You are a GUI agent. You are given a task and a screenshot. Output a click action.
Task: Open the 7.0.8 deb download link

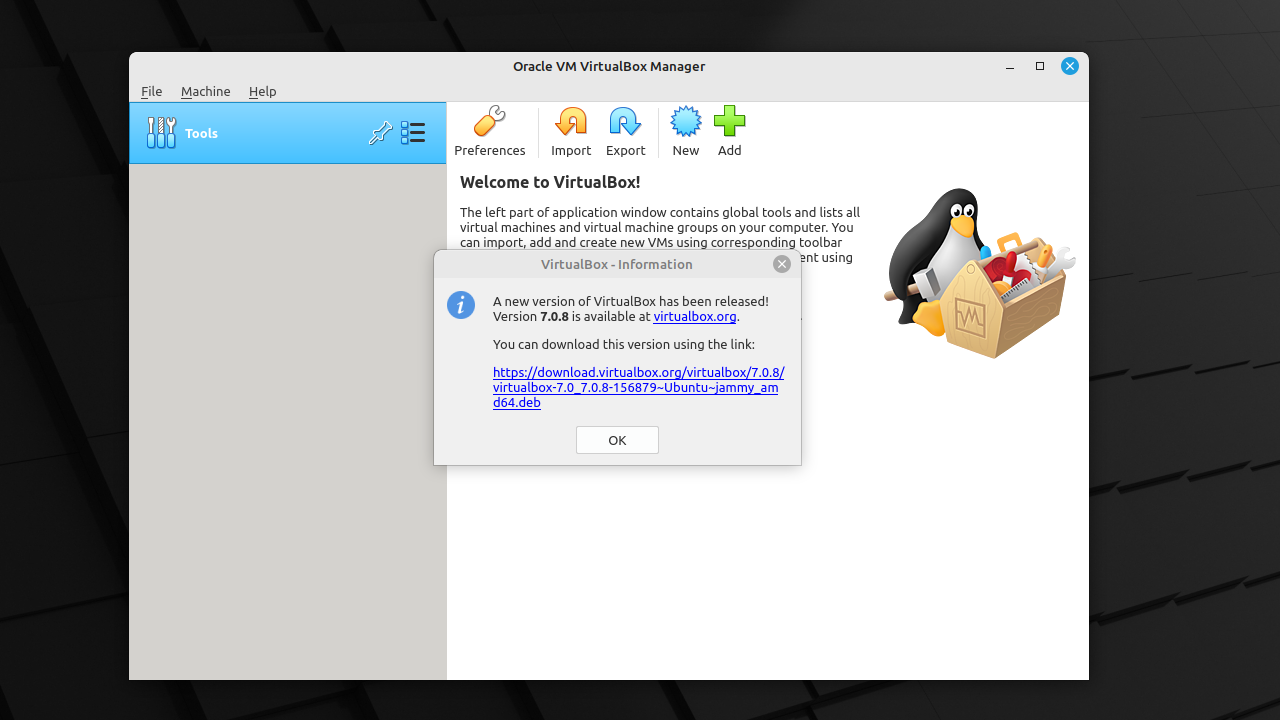(x=638, y=387)
